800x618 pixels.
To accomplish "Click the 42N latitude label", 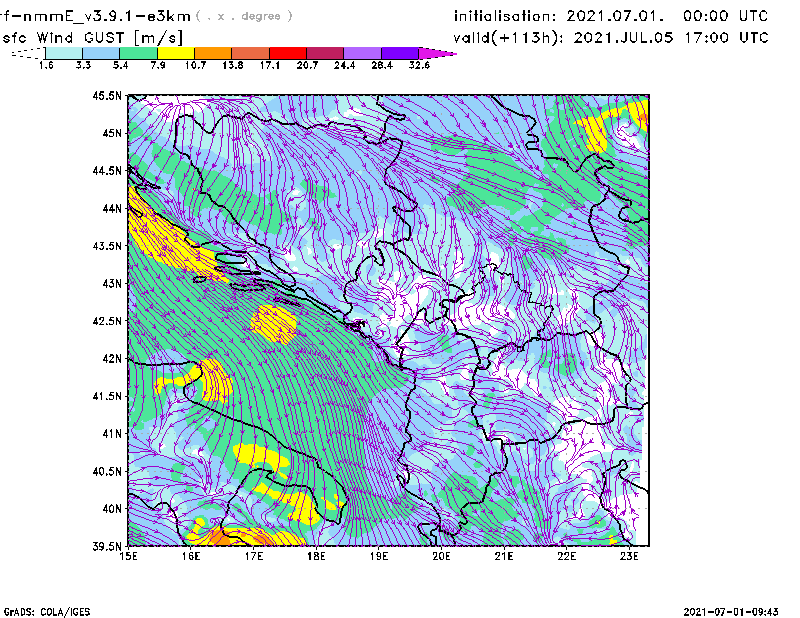I will point(112,358).
